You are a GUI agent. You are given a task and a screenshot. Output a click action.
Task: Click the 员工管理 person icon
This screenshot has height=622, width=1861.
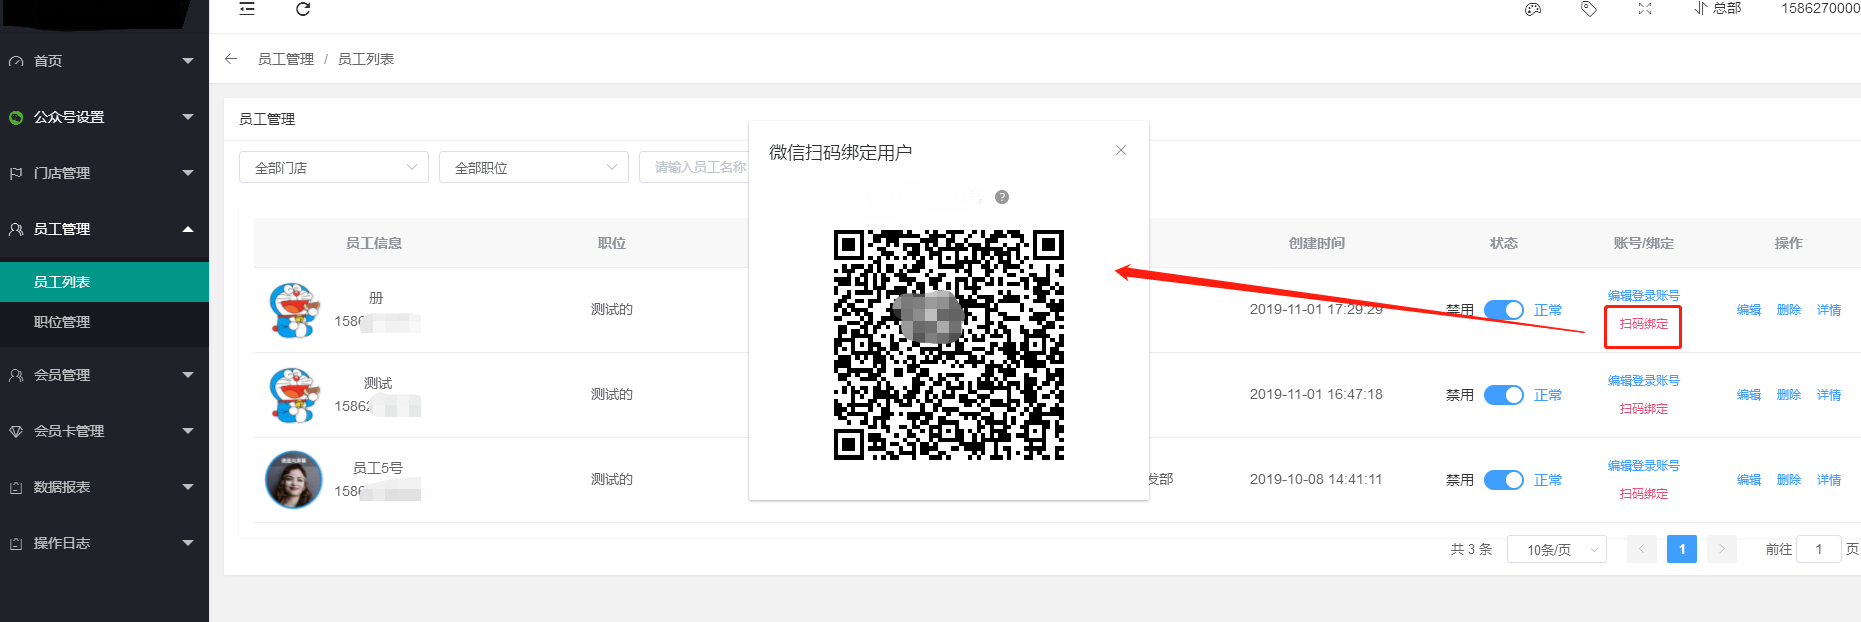[16, 229]
